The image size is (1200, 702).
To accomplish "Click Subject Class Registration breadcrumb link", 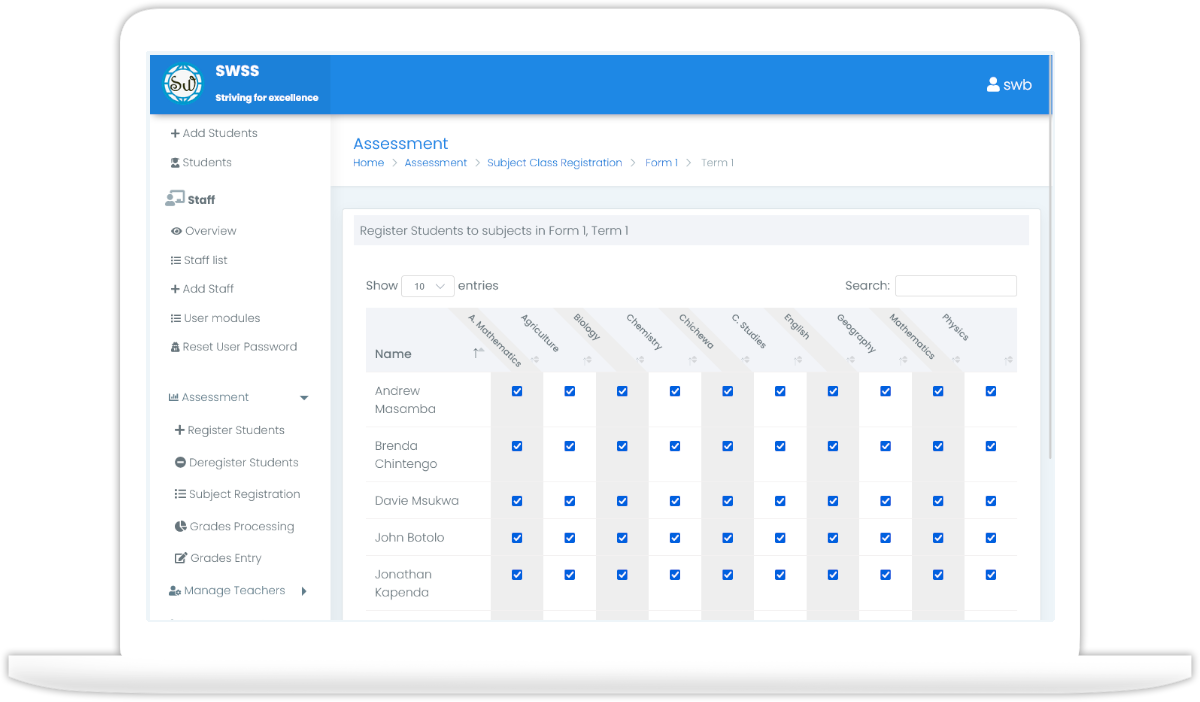I will [554, 163].
